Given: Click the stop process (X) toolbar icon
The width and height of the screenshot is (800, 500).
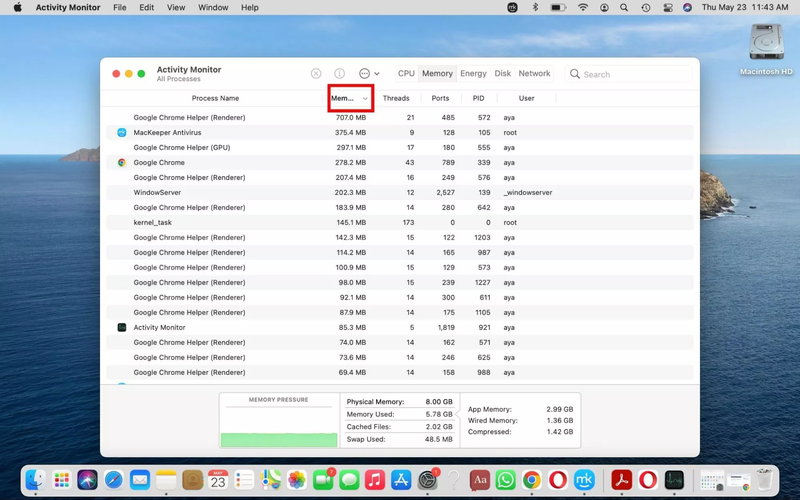Looking at the screenshot, I should click(x=316, y=73).
